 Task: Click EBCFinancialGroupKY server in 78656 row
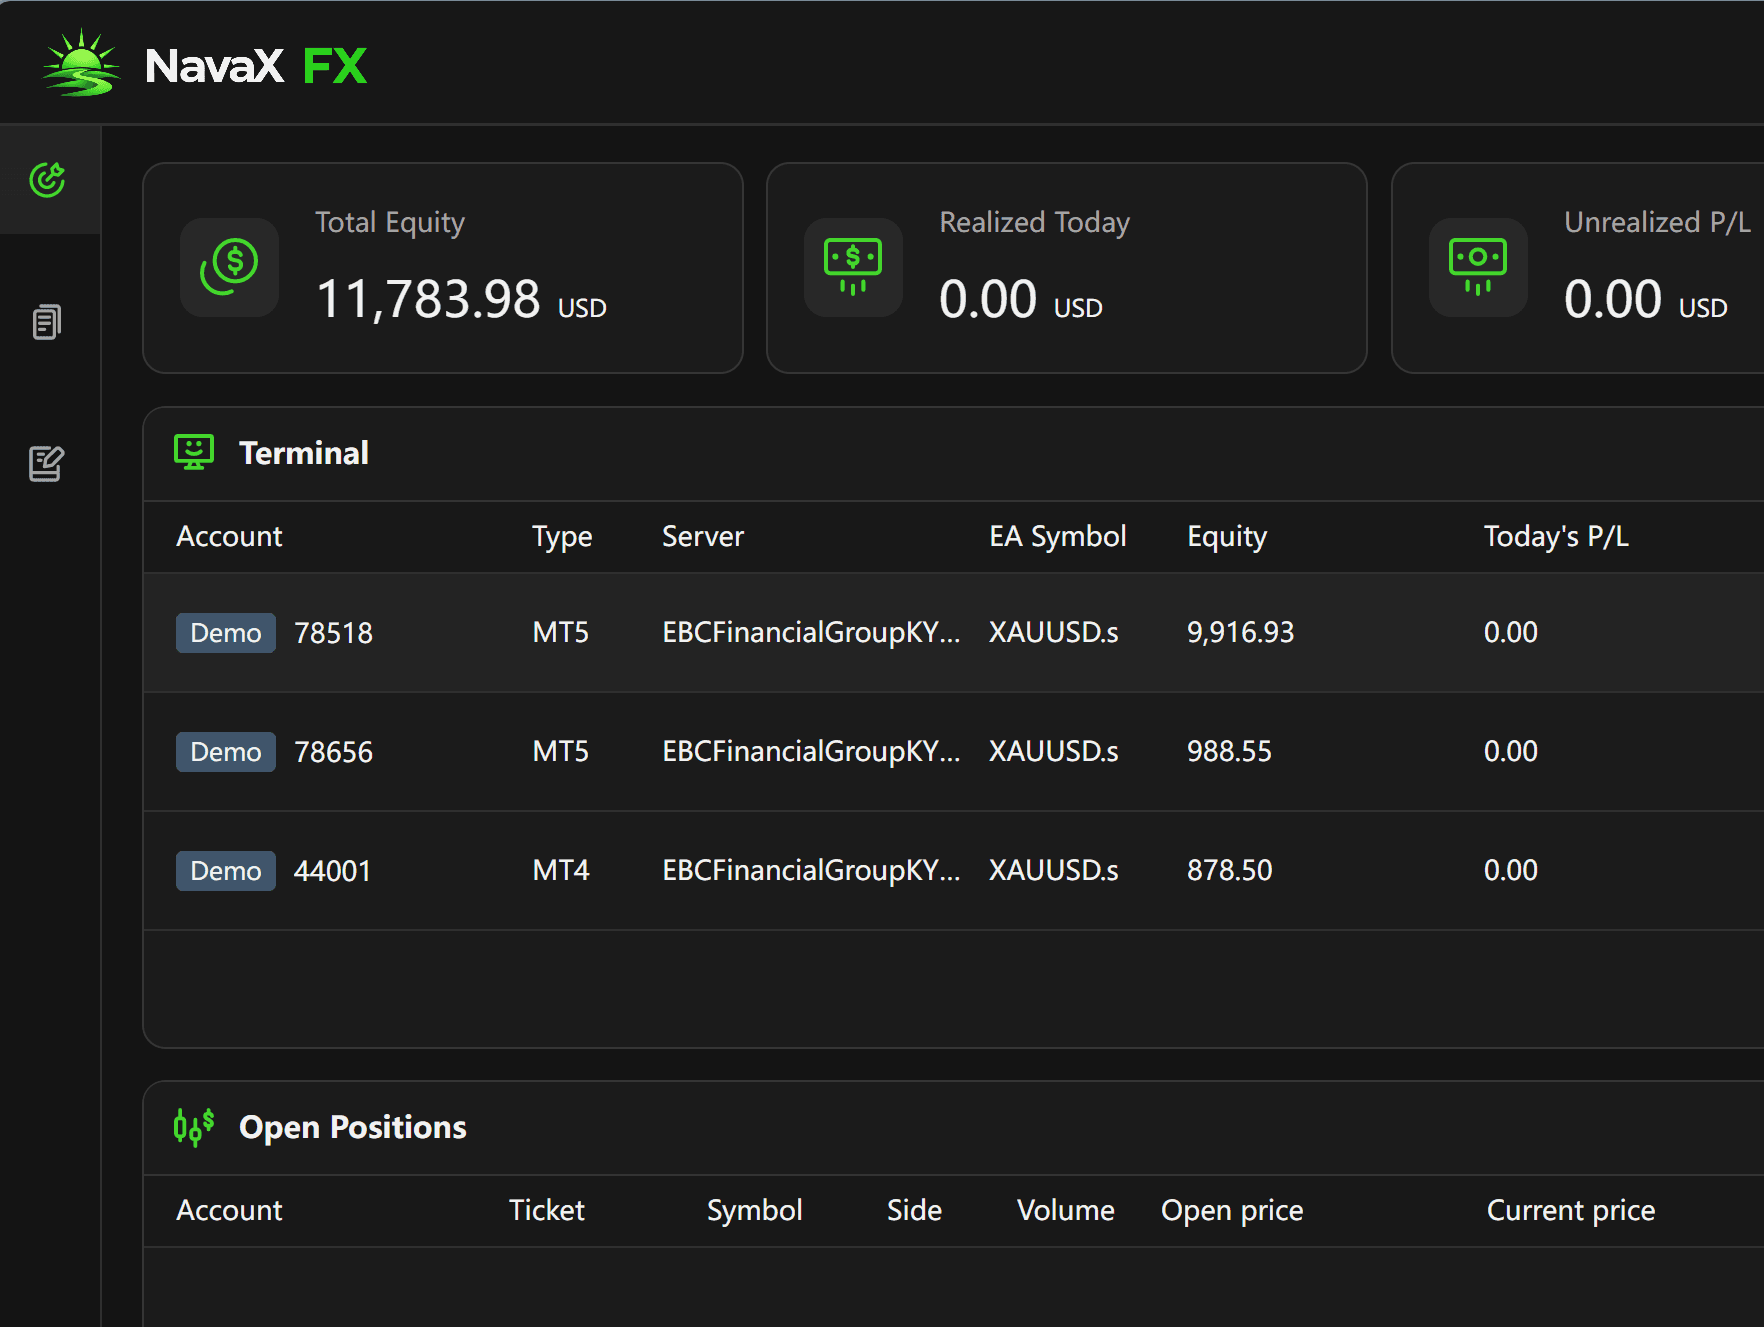coord(811,751)
